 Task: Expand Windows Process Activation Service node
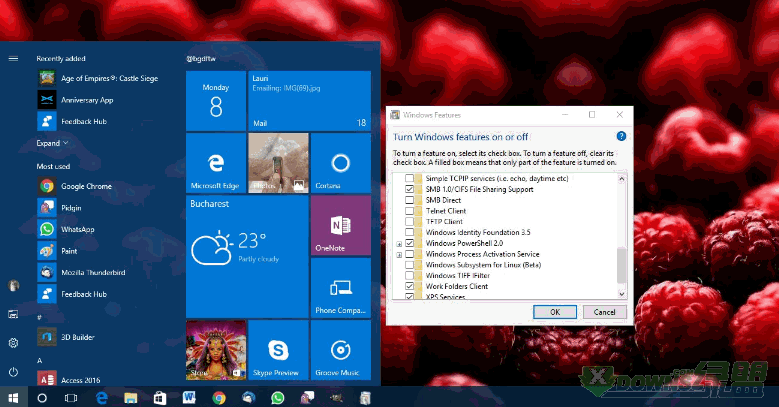click(x=399, y=255)
